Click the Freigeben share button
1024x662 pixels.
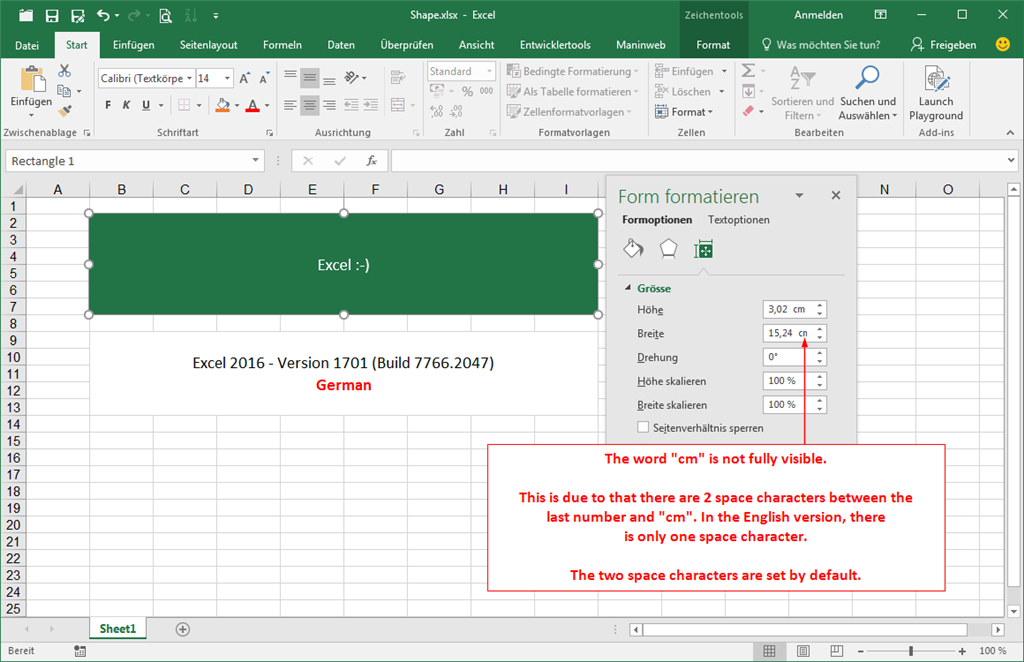944,45
